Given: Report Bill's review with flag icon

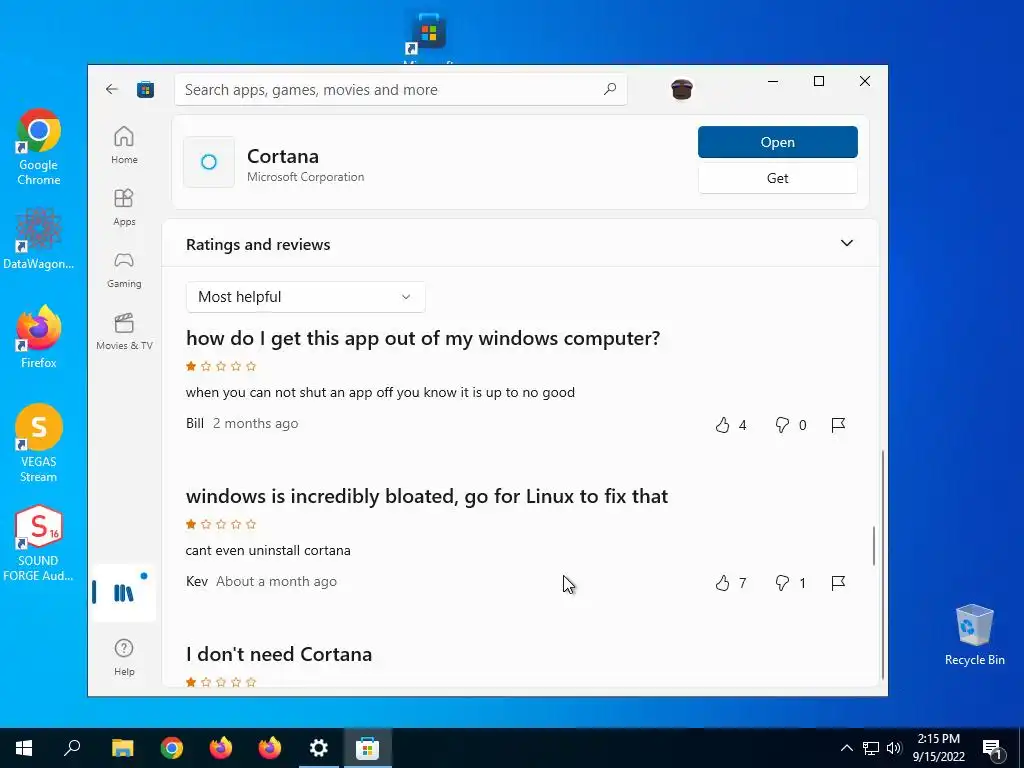Looking at the screenshot, I should (x=839, y=425).
